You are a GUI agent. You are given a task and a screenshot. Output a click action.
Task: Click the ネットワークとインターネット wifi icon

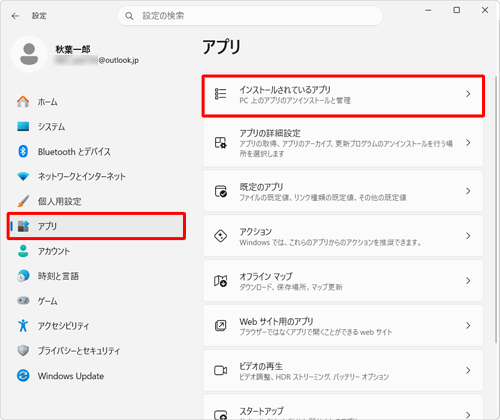pos(23,176)
